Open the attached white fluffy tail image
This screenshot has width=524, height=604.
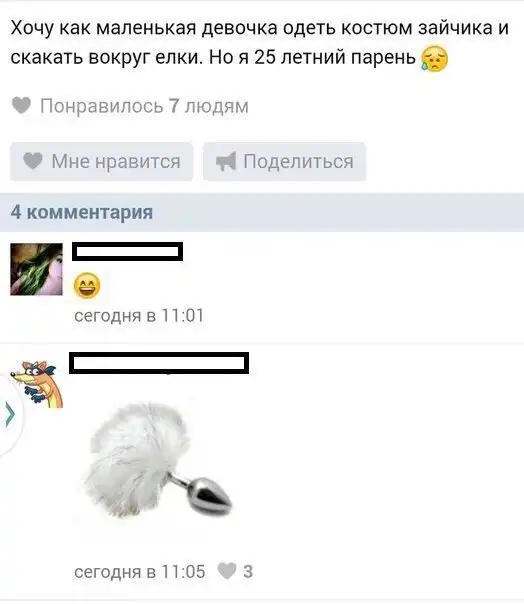point(158,461)
